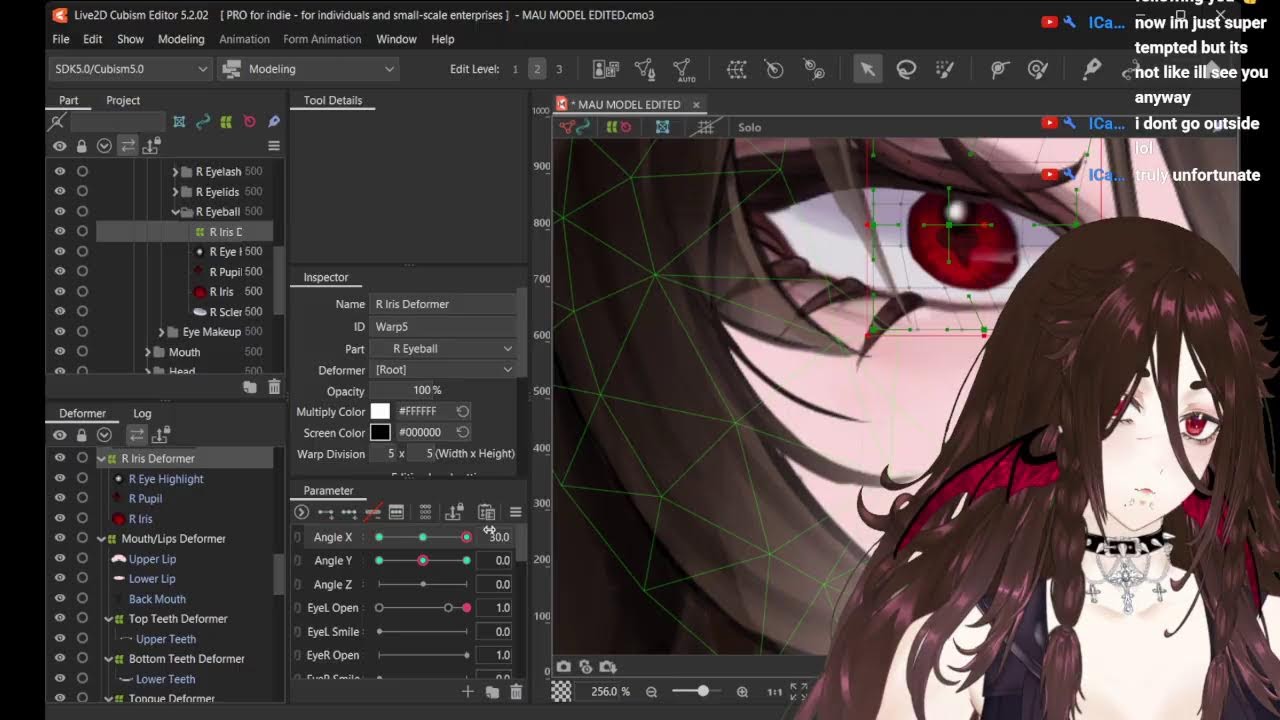Run the automatic mesh generator
Image resolution: width=1280 pixels, height=720 pixels.
(683, 69)
